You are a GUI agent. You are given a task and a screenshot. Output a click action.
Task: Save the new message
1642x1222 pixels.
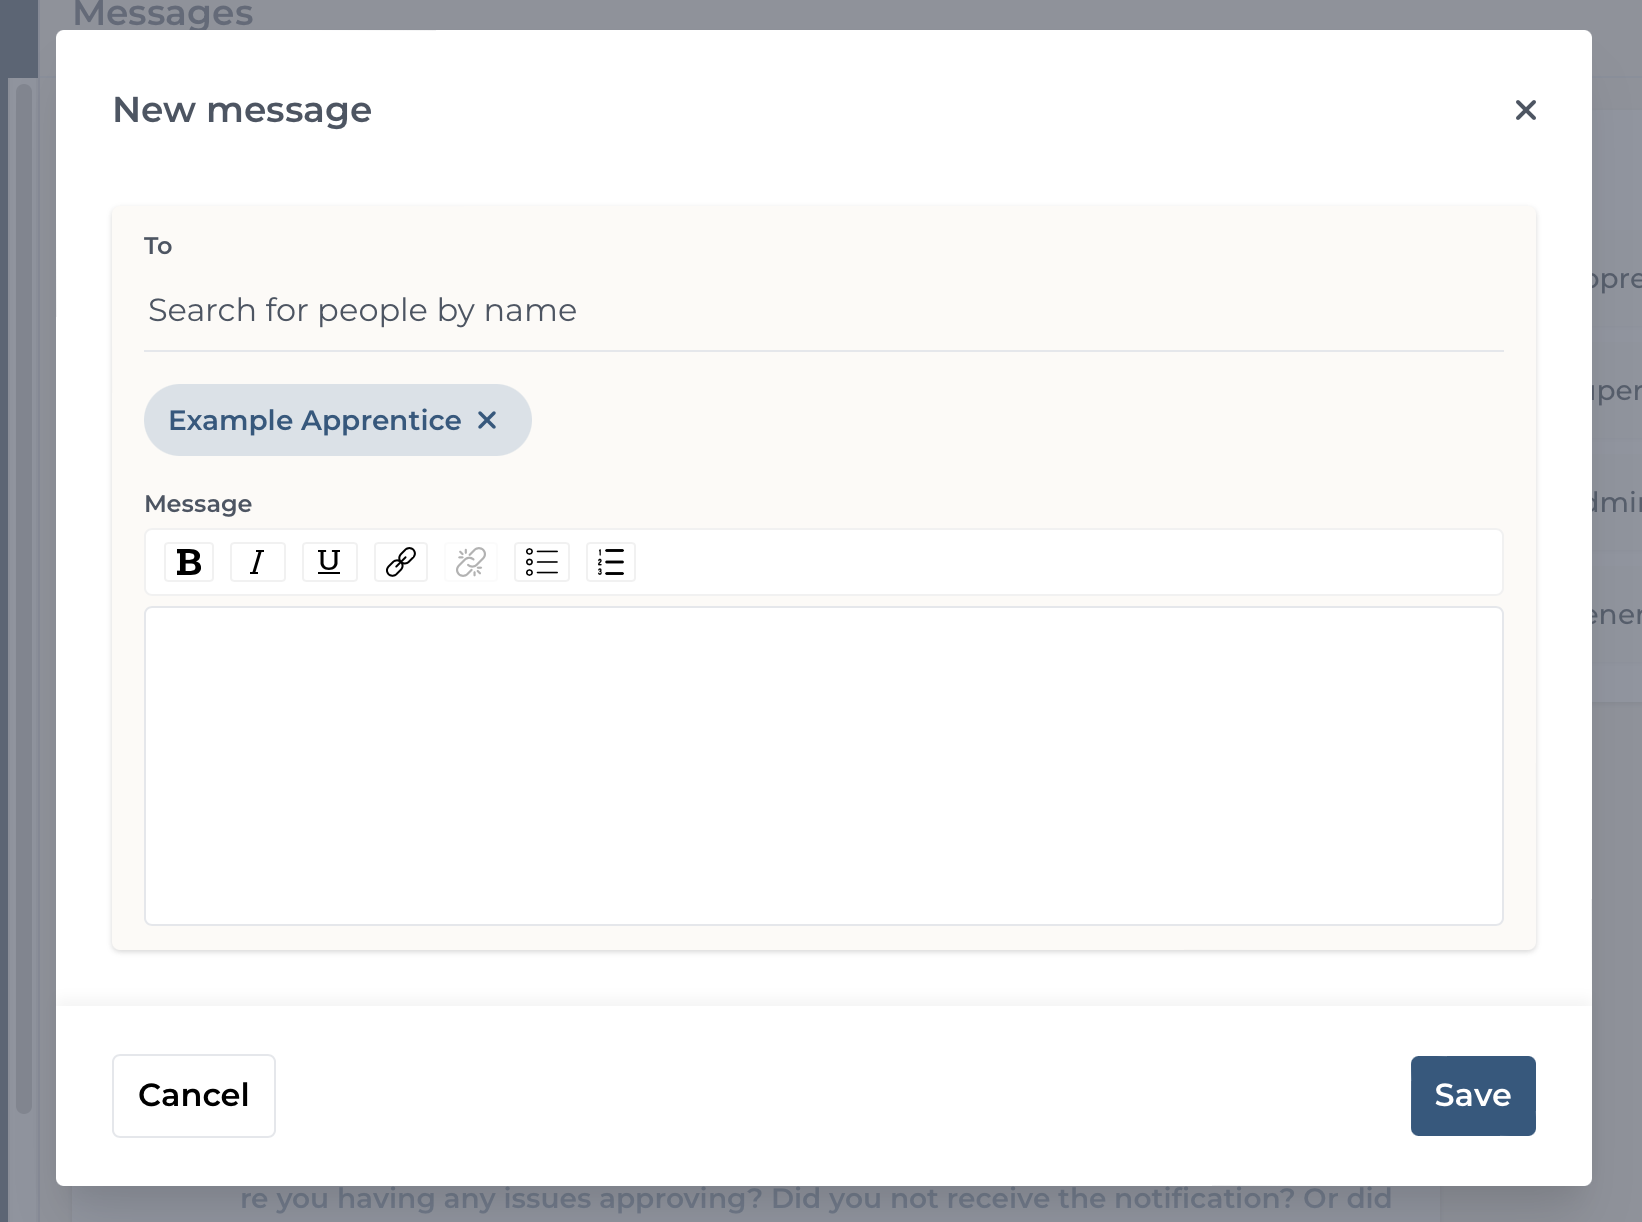pyautogui.click(x=1473, y=1096)
